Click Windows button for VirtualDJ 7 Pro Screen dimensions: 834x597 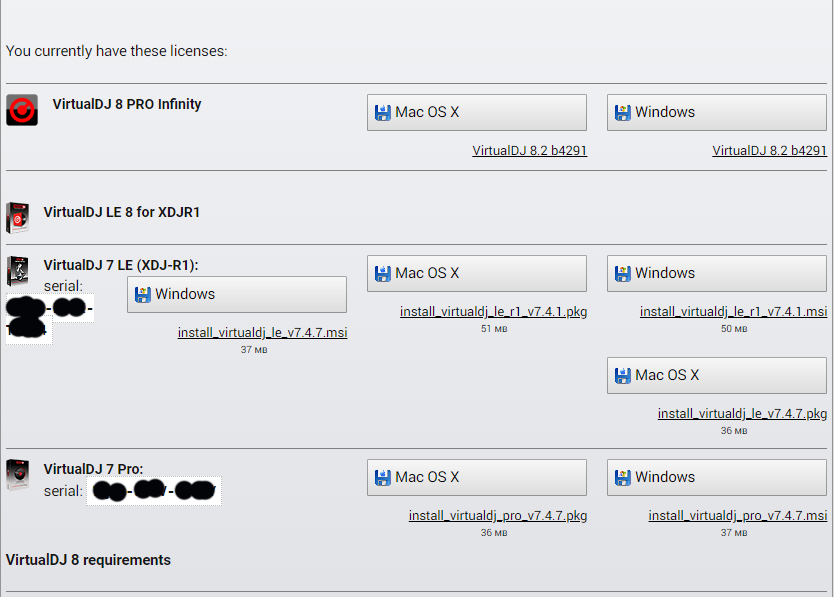click(x=716, y=477)
